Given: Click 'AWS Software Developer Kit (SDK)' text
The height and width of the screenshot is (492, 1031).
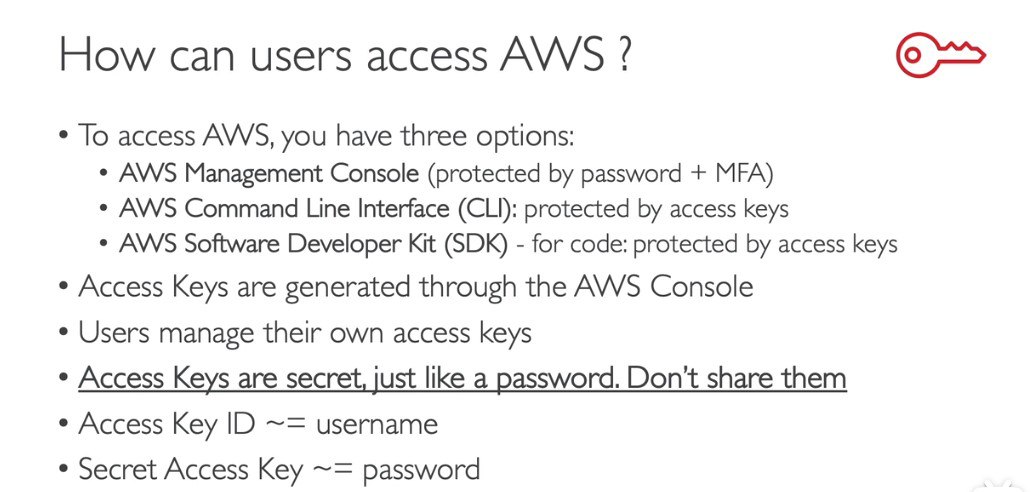Looking at the screenshot, I should 314,244.
